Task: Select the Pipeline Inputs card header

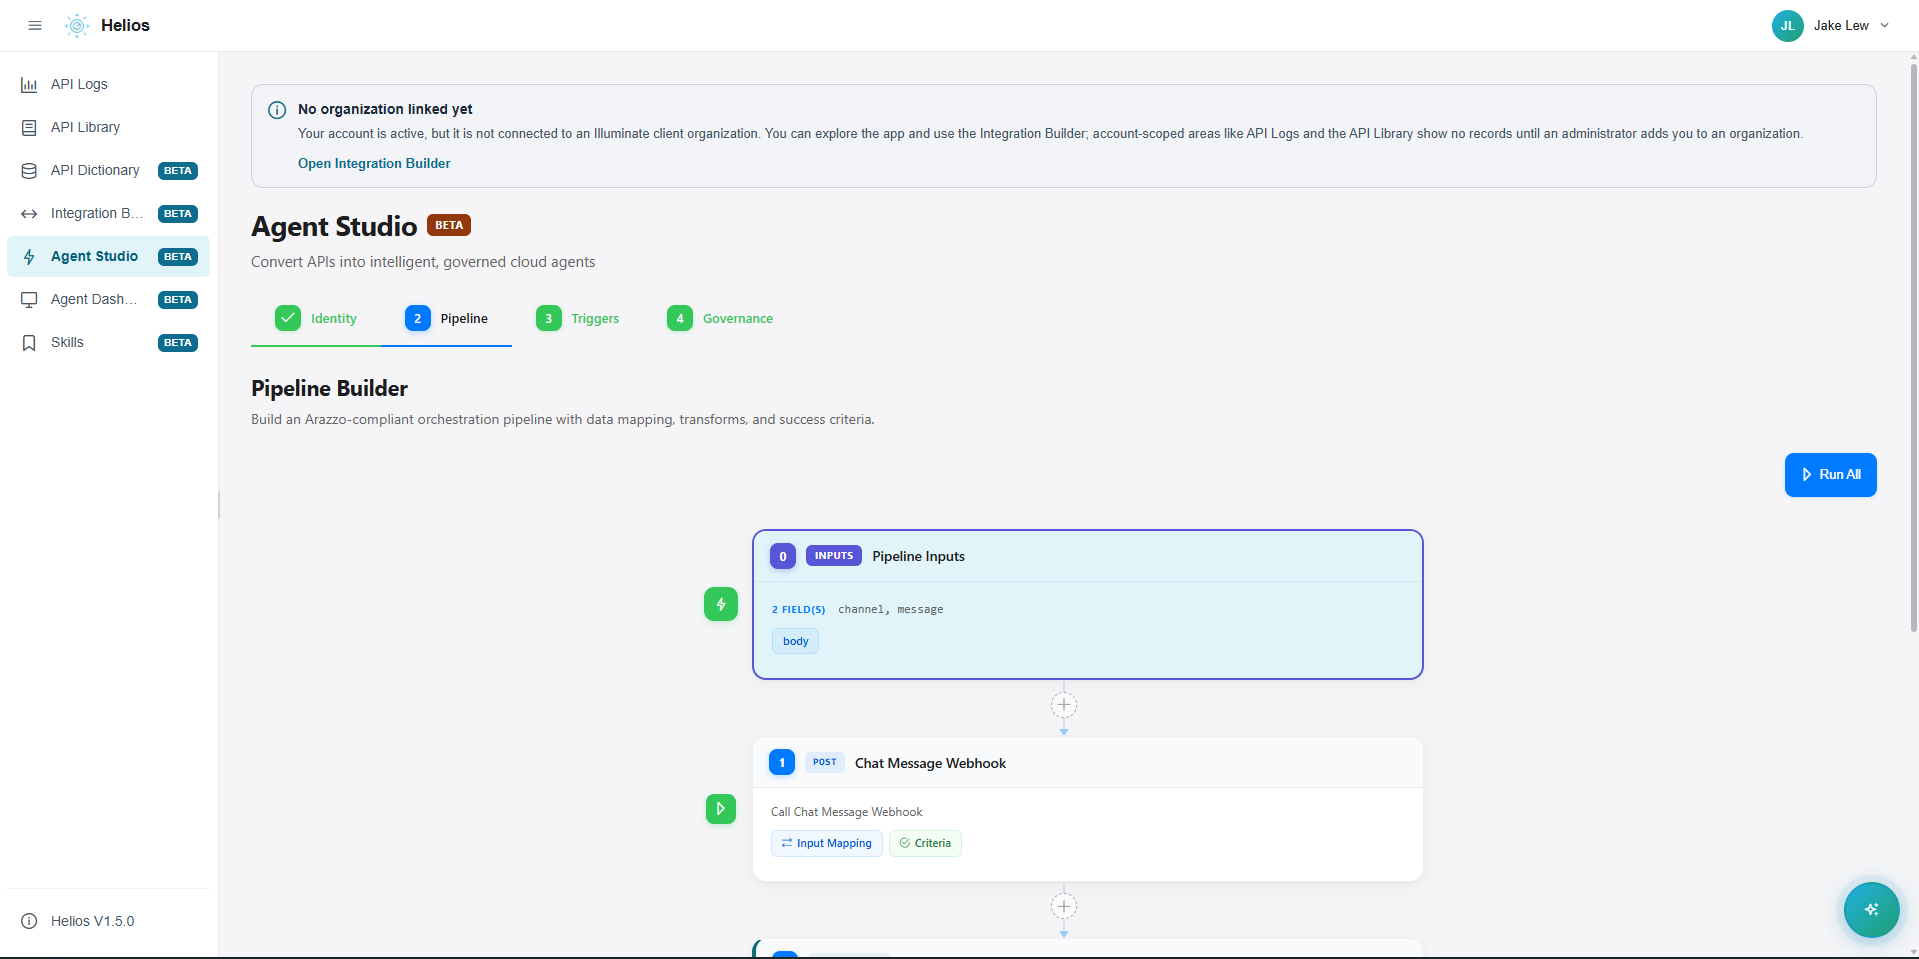Action: point(1088,556)
